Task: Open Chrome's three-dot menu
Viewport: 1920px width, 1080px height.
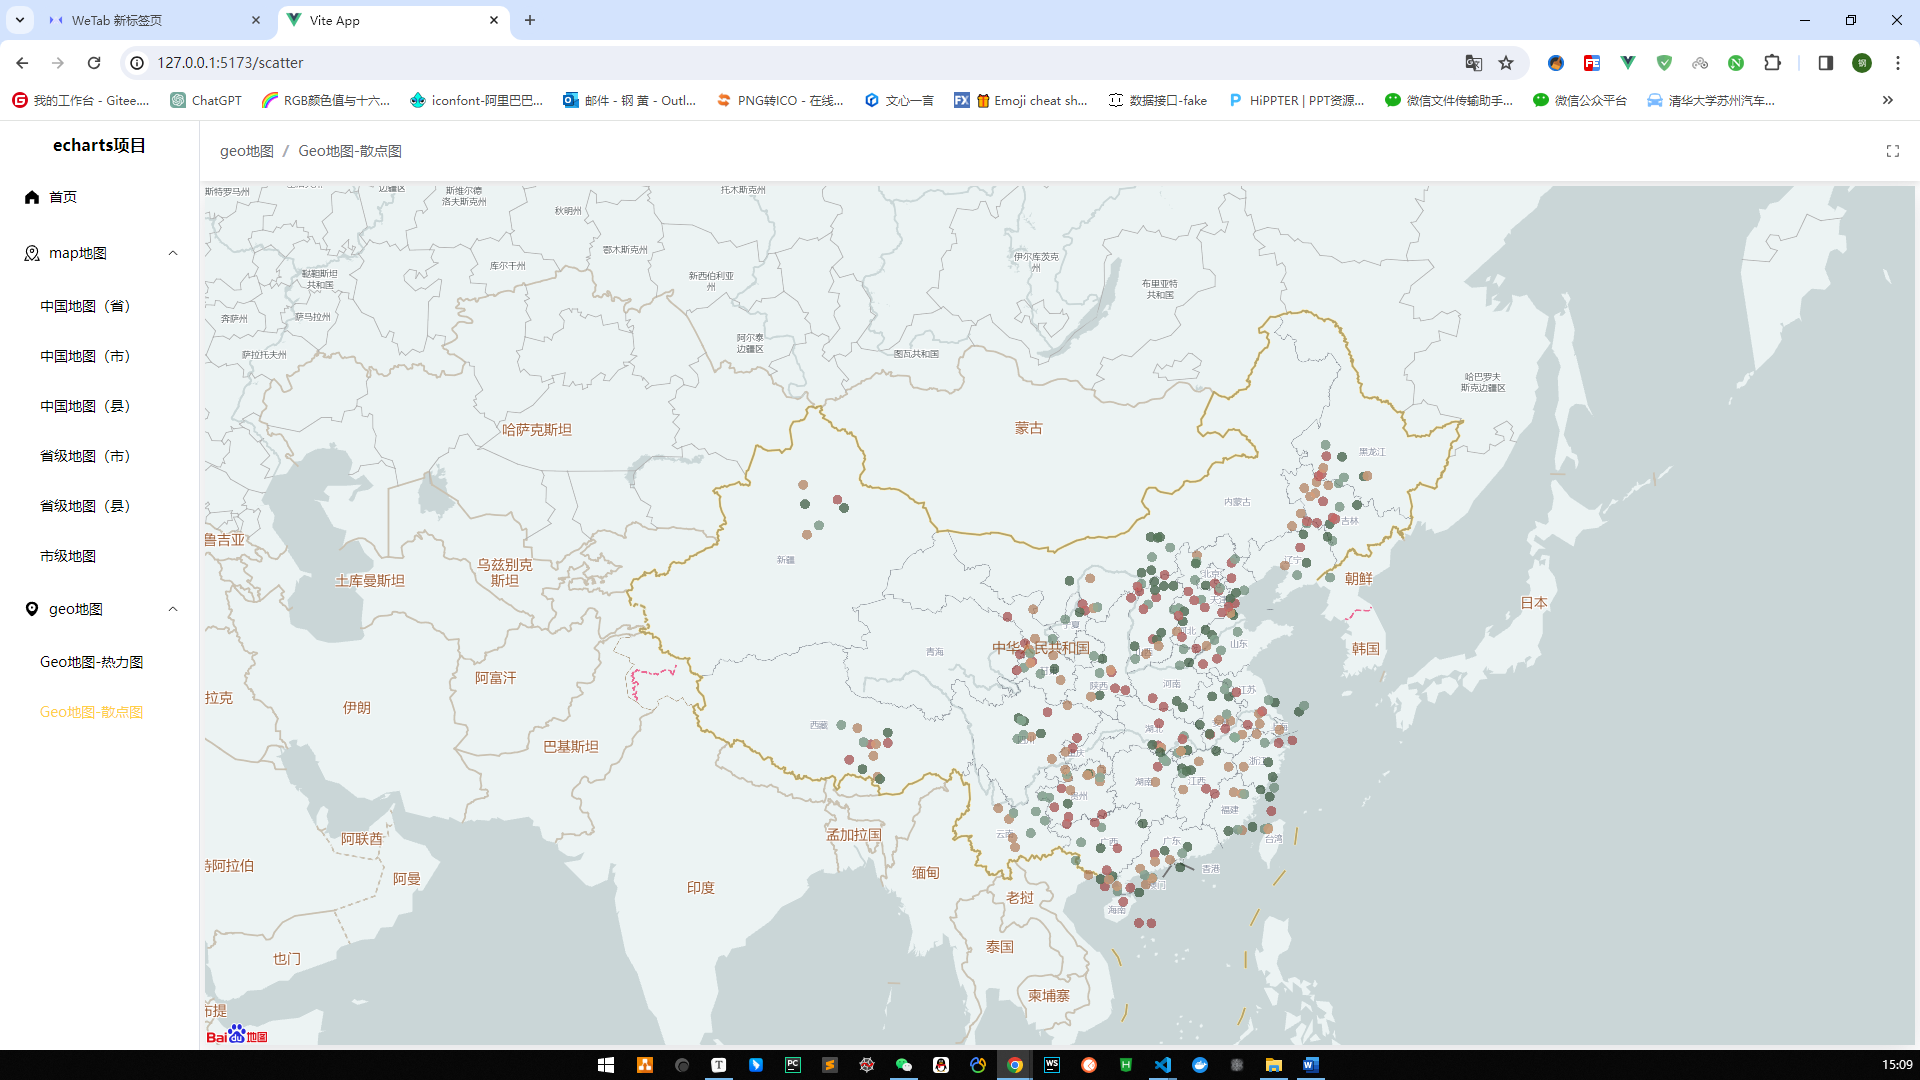Action: click(x=1898, y=62)
